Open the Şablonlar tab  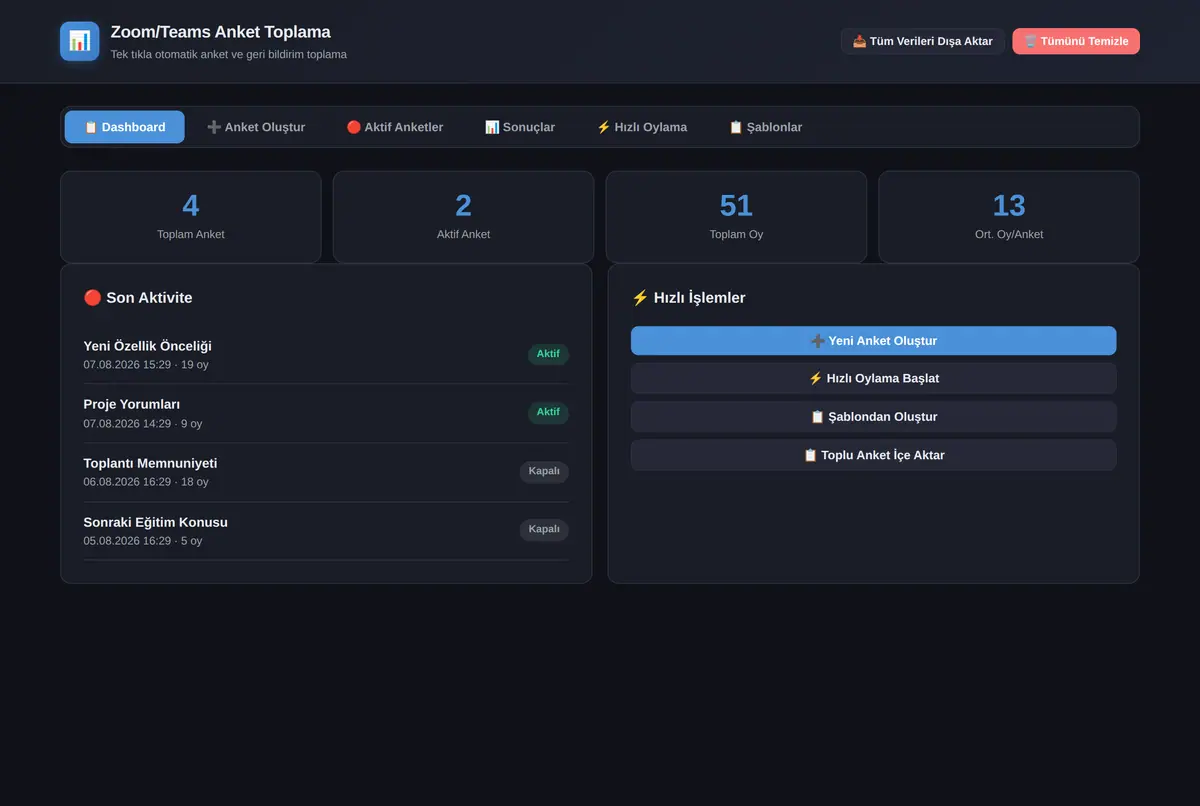tap(765, 127)
